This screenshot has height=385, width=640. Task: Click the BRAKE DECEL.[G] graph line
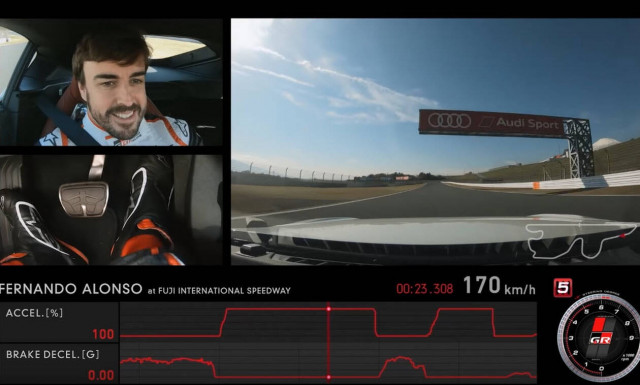328,367
